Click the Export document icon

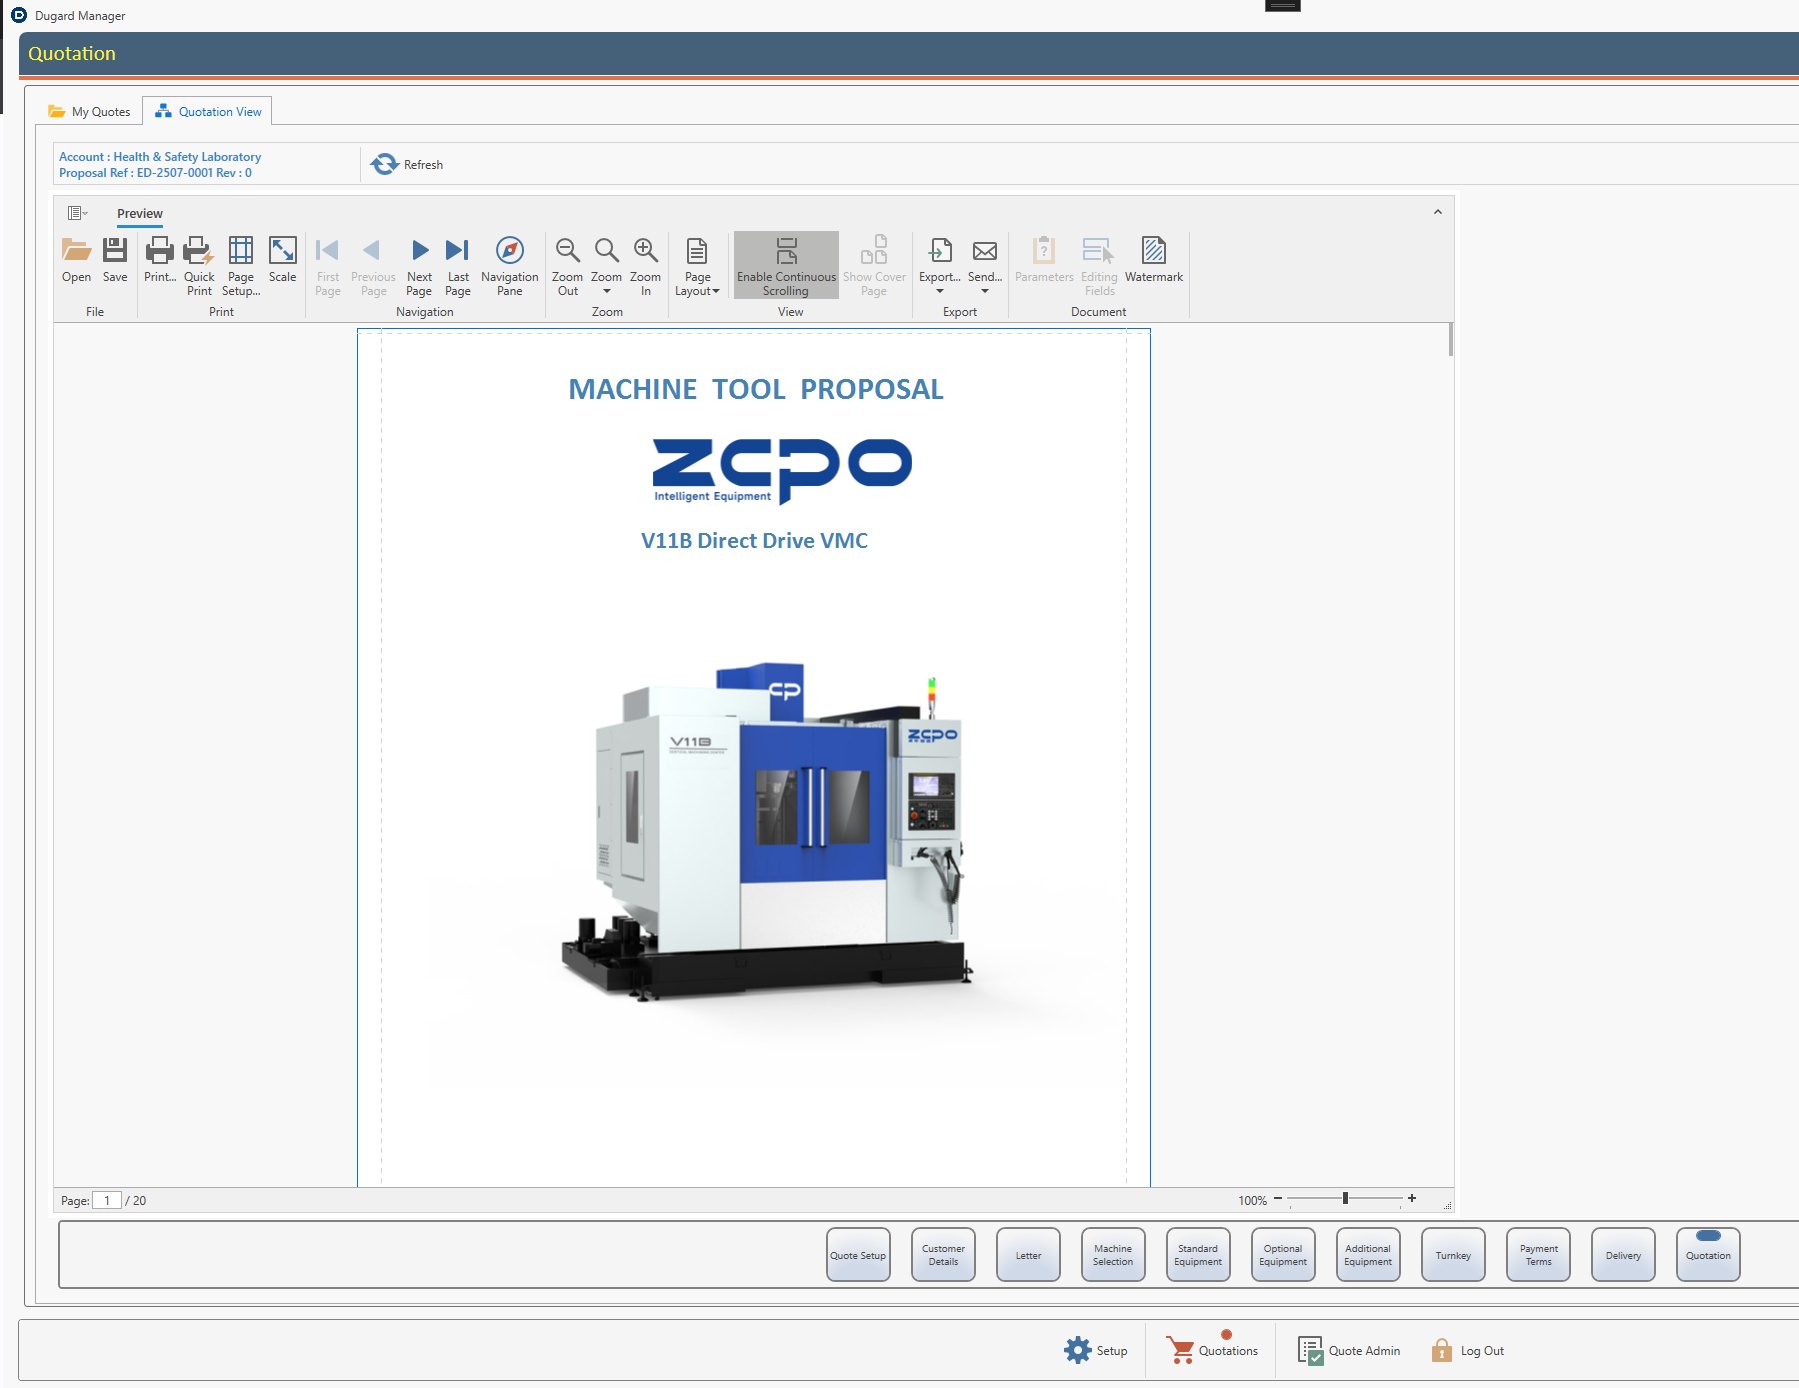940,250
